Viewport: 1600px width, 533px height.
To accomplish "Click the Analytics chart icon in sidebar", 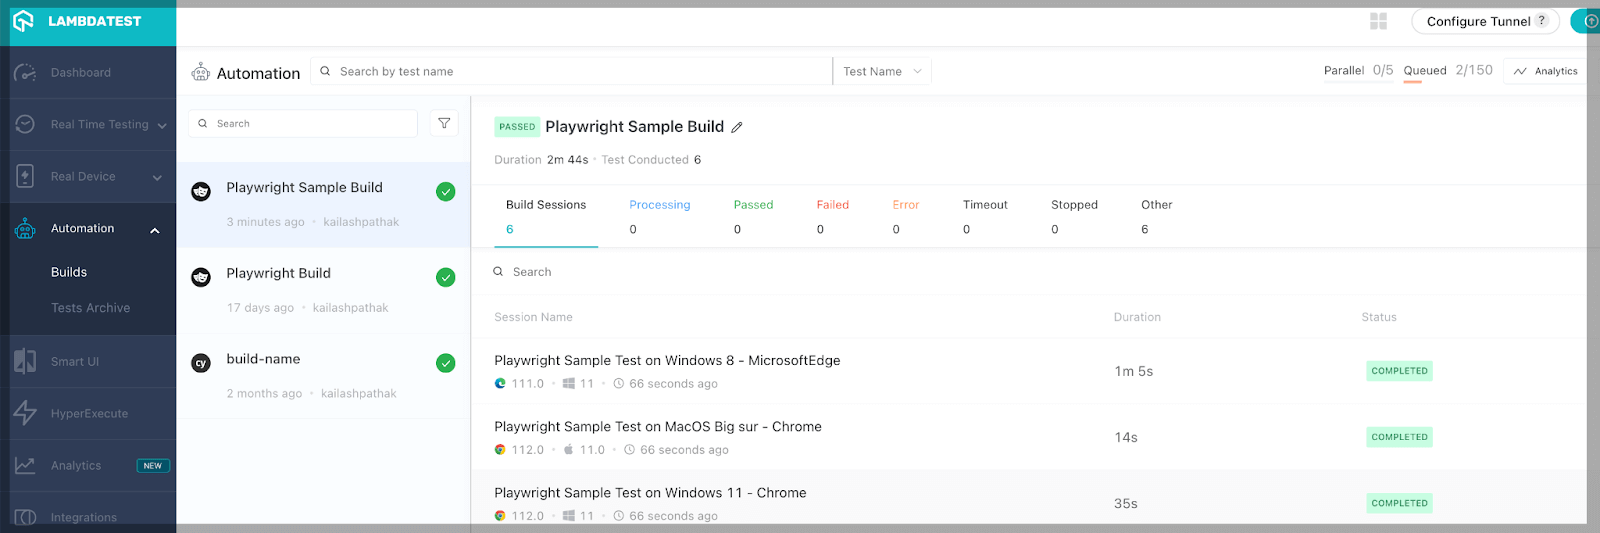I will click(x=25, y=465).
